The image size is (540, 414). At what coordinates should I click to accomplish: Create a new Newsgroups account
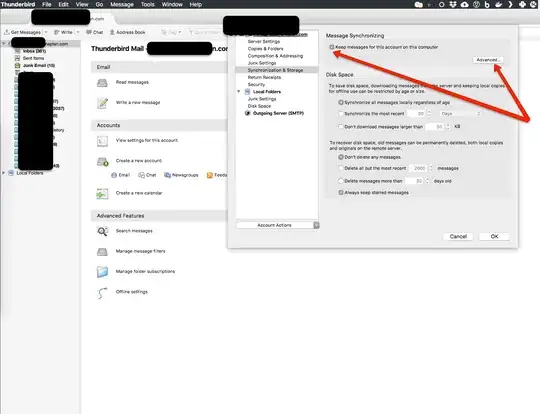181,175
